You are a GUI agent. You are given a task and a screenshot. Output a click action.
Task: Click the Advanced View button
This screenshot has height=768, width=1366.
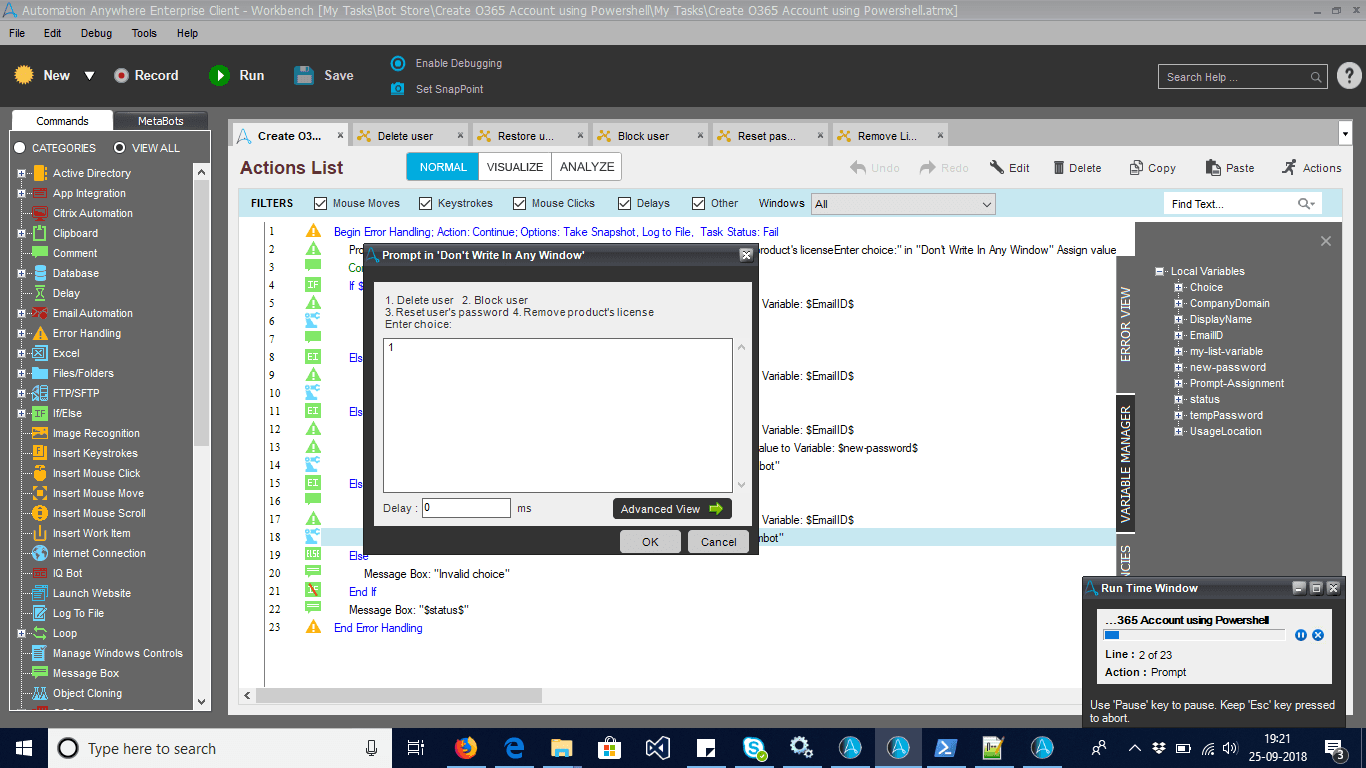(x=672, y=509)
